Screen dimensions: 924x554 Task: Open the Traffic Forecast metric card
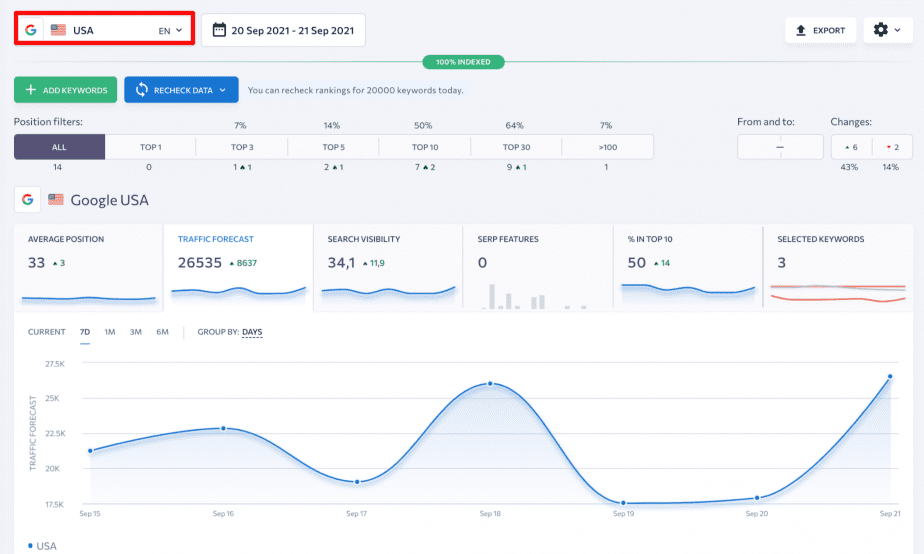(x=238, y=266)
